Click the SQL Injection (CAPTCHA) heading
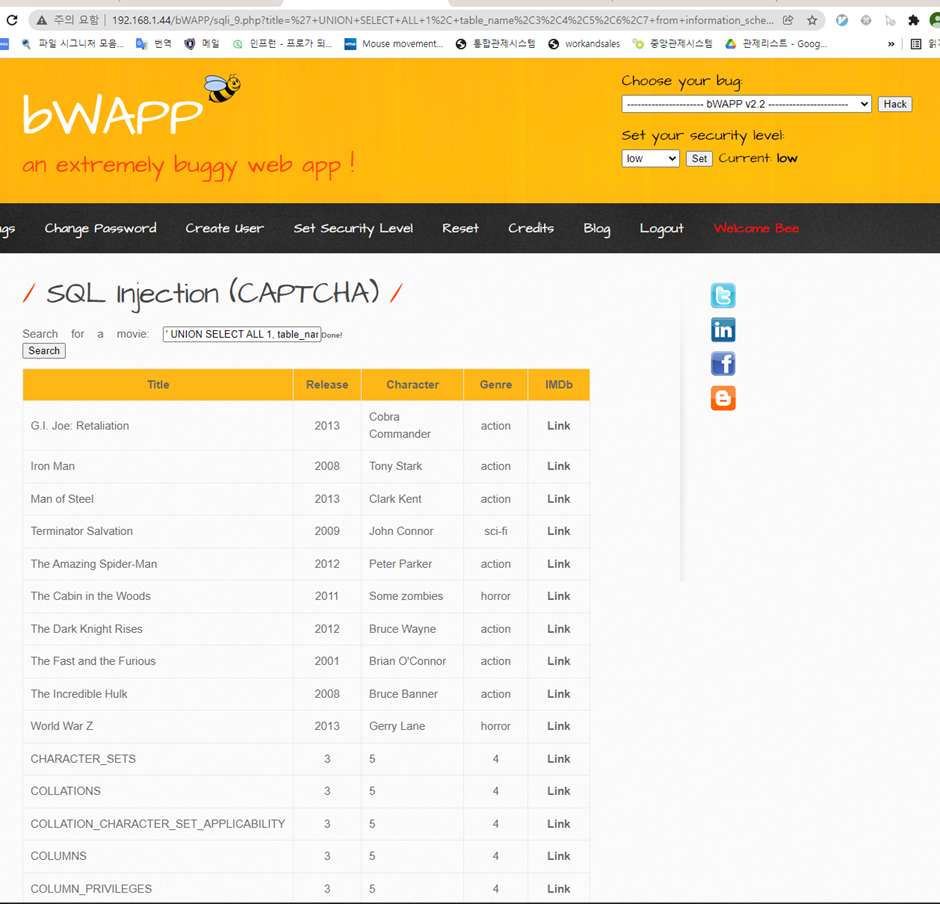Image resolution: width=940 pixels, height=904 pixels. point(213,294)
